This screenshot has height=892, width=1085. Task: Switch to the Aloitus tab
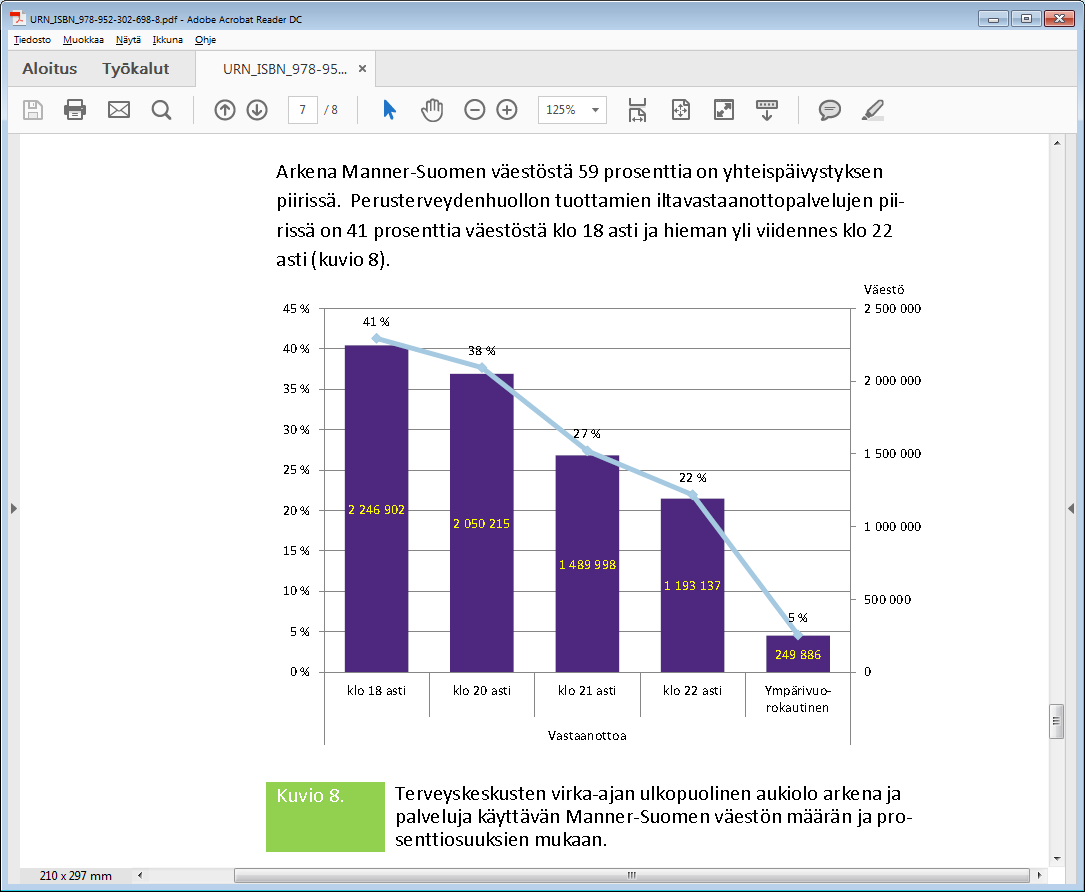50,69
